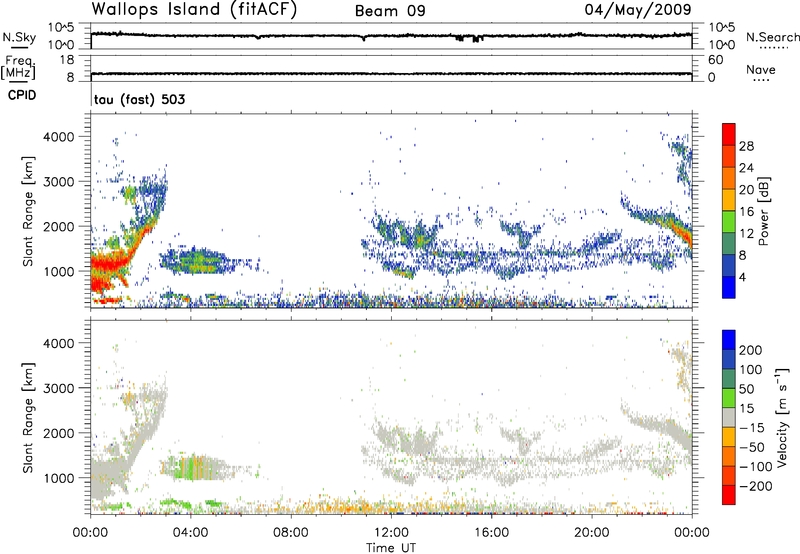Select the '200' Velocity colorbar label
Viewport: 800px width, 554px height.
point(751,350)
